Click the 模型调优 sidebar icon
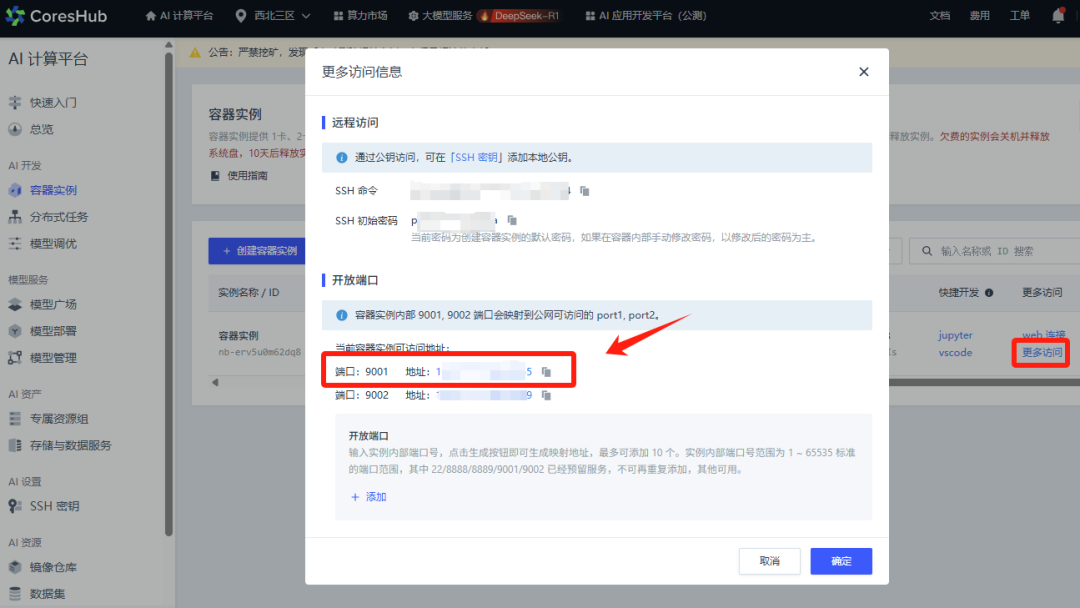Screen dimensions: 1080x608 15,244
